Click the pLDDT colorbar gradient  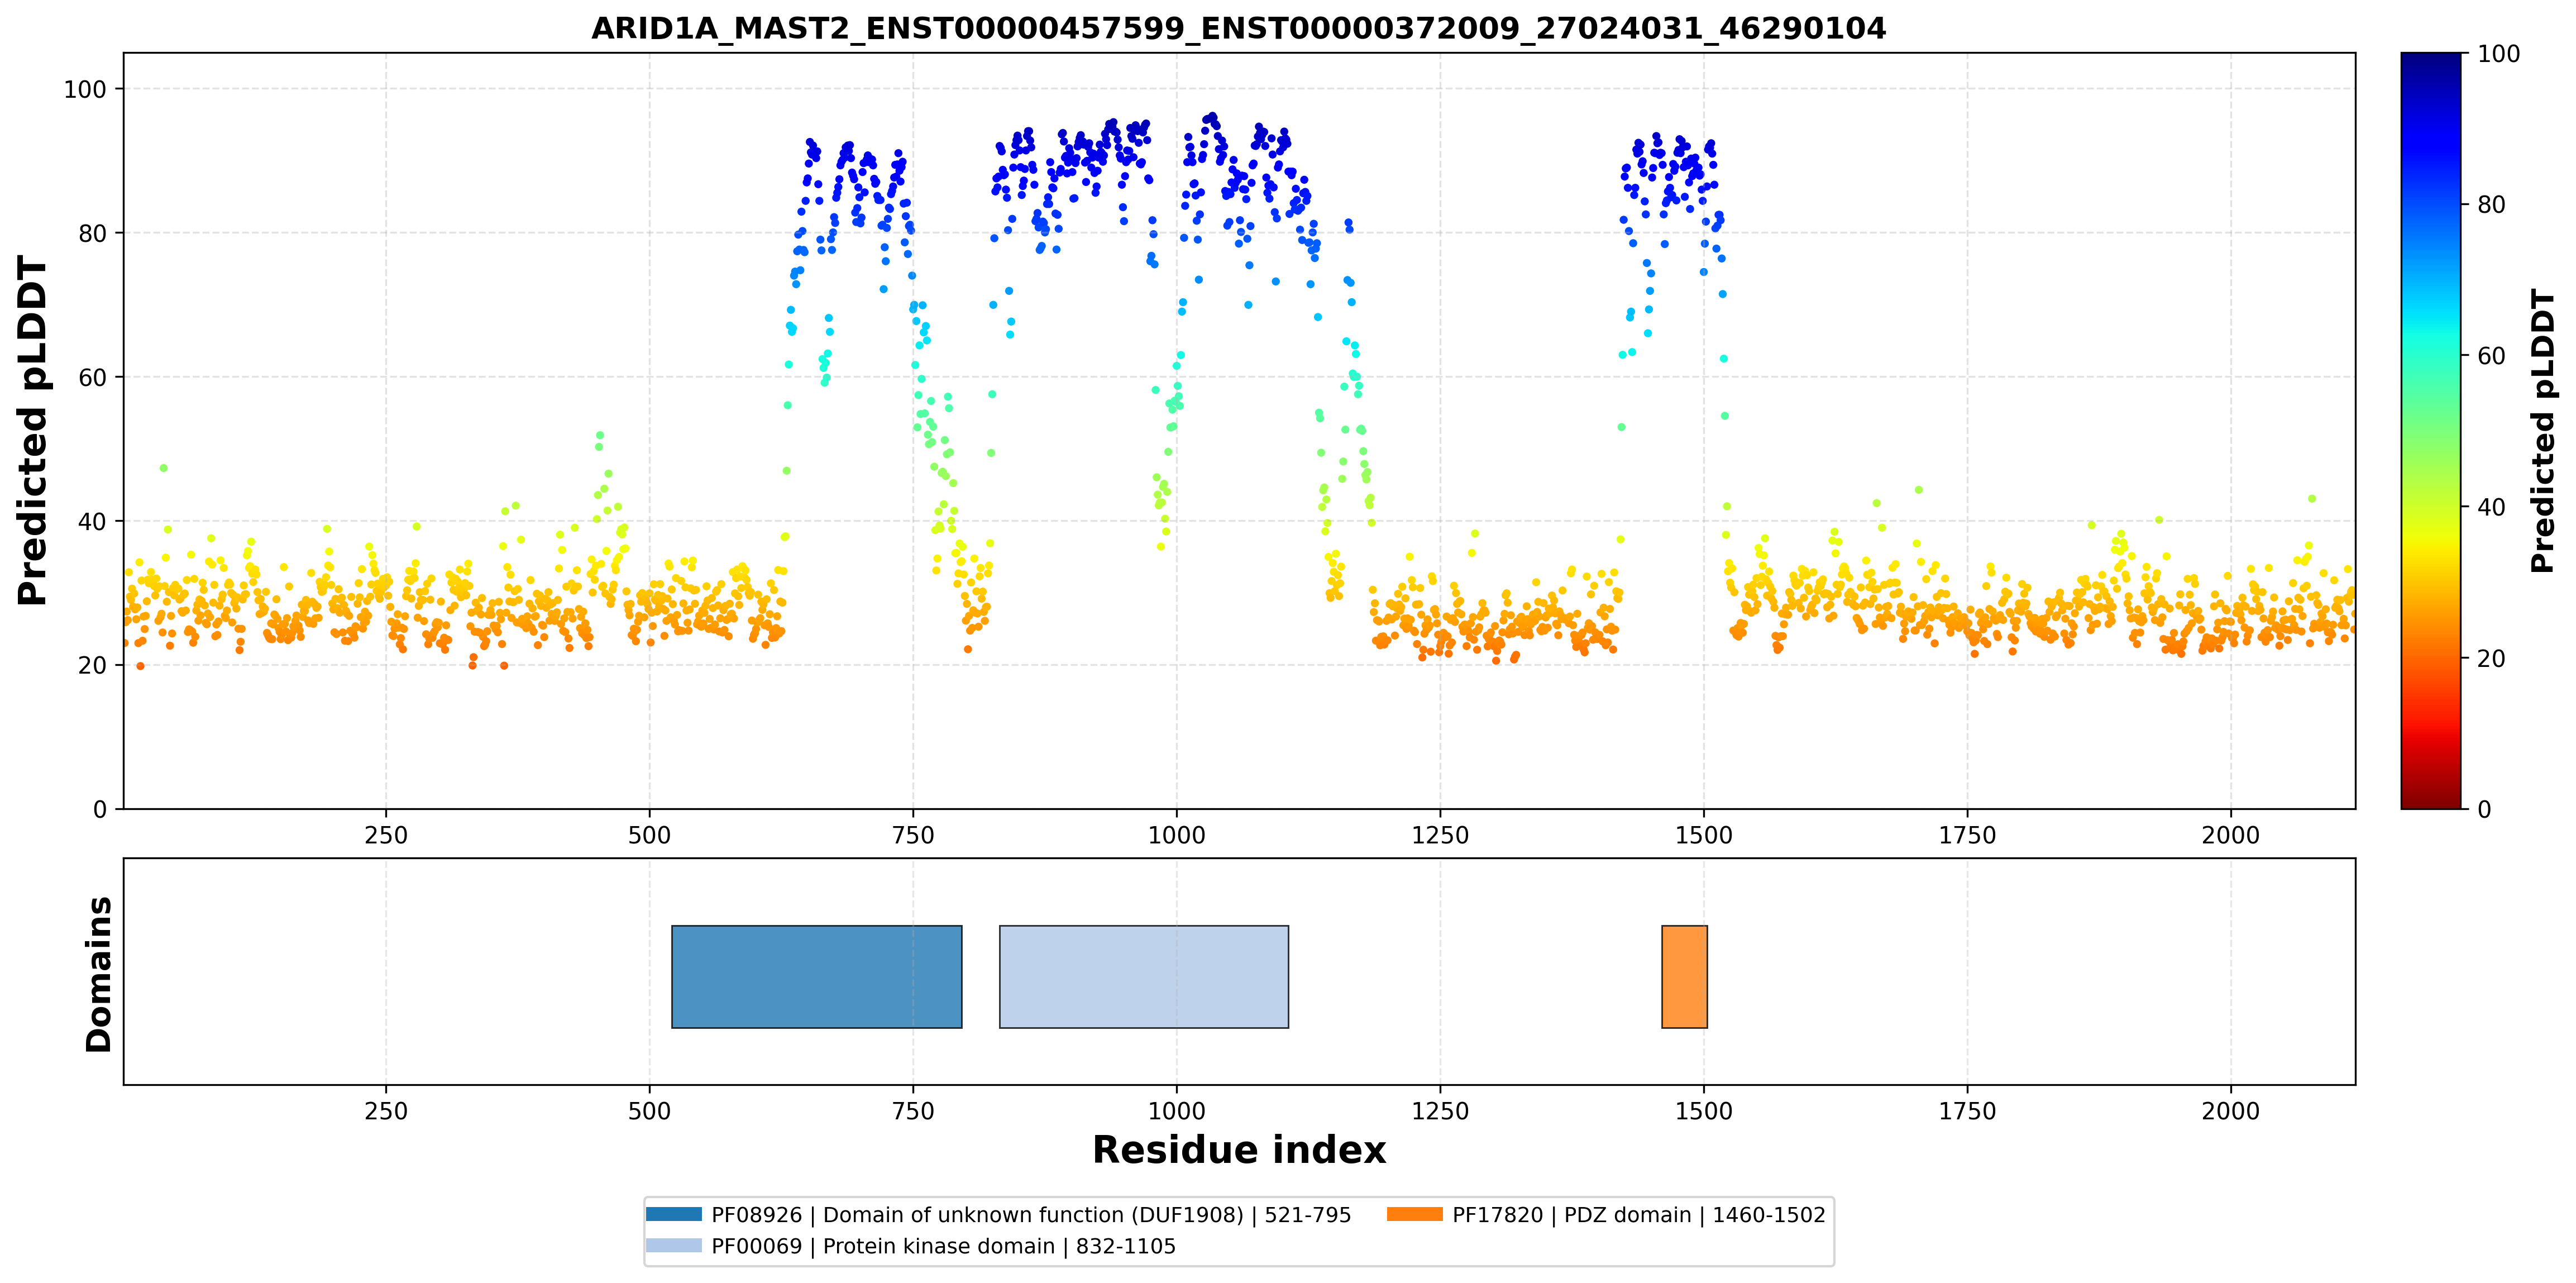pos(2430,430)
